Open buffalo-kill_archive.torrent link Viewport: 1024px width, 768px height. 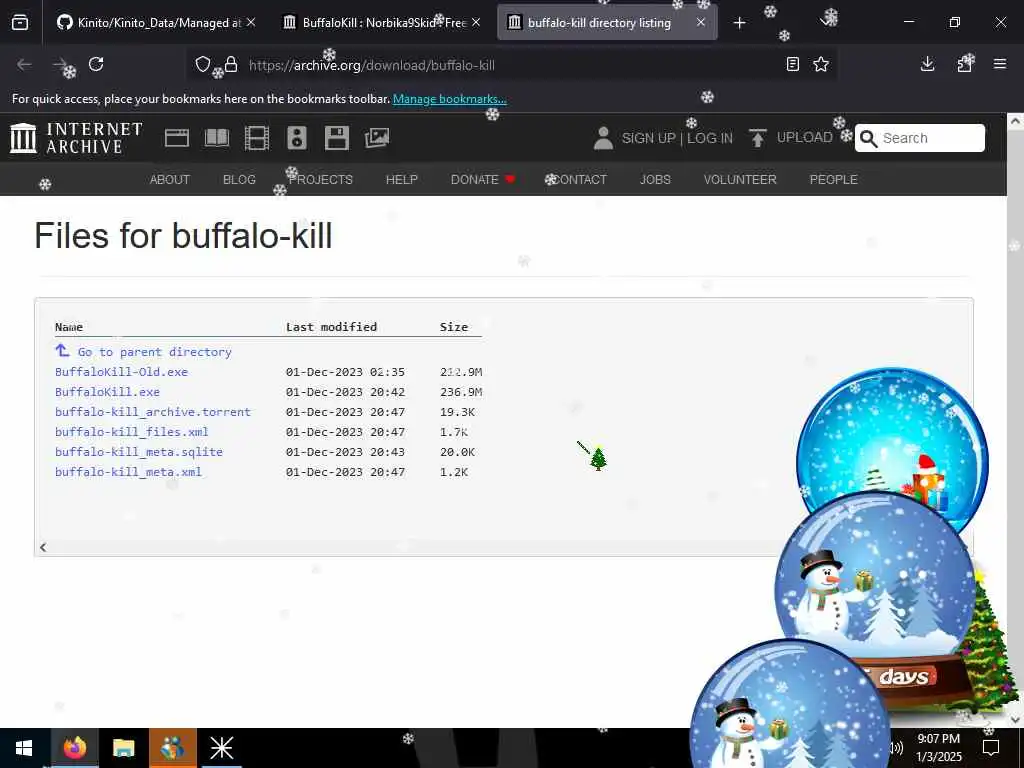153,412
